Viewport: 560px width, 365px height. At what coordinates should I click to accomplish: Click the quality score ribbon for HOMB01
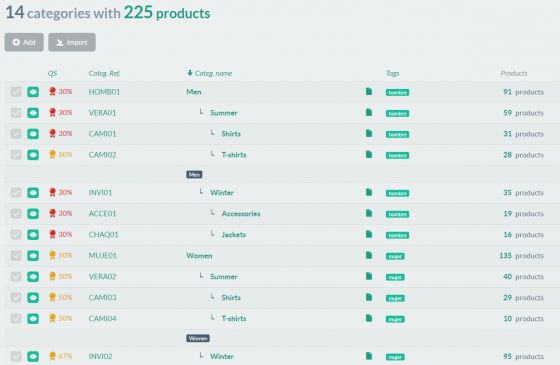tap(52, 91)
